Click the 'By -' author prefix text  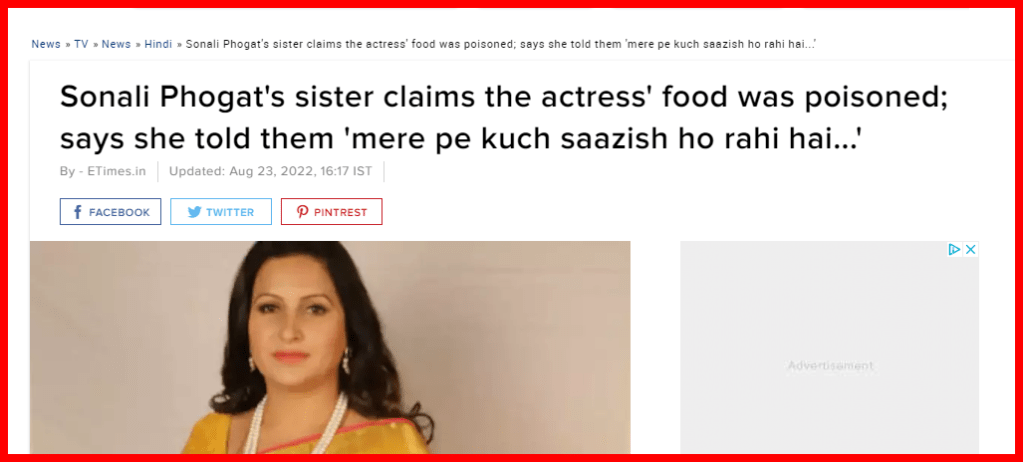pos(71,172)
